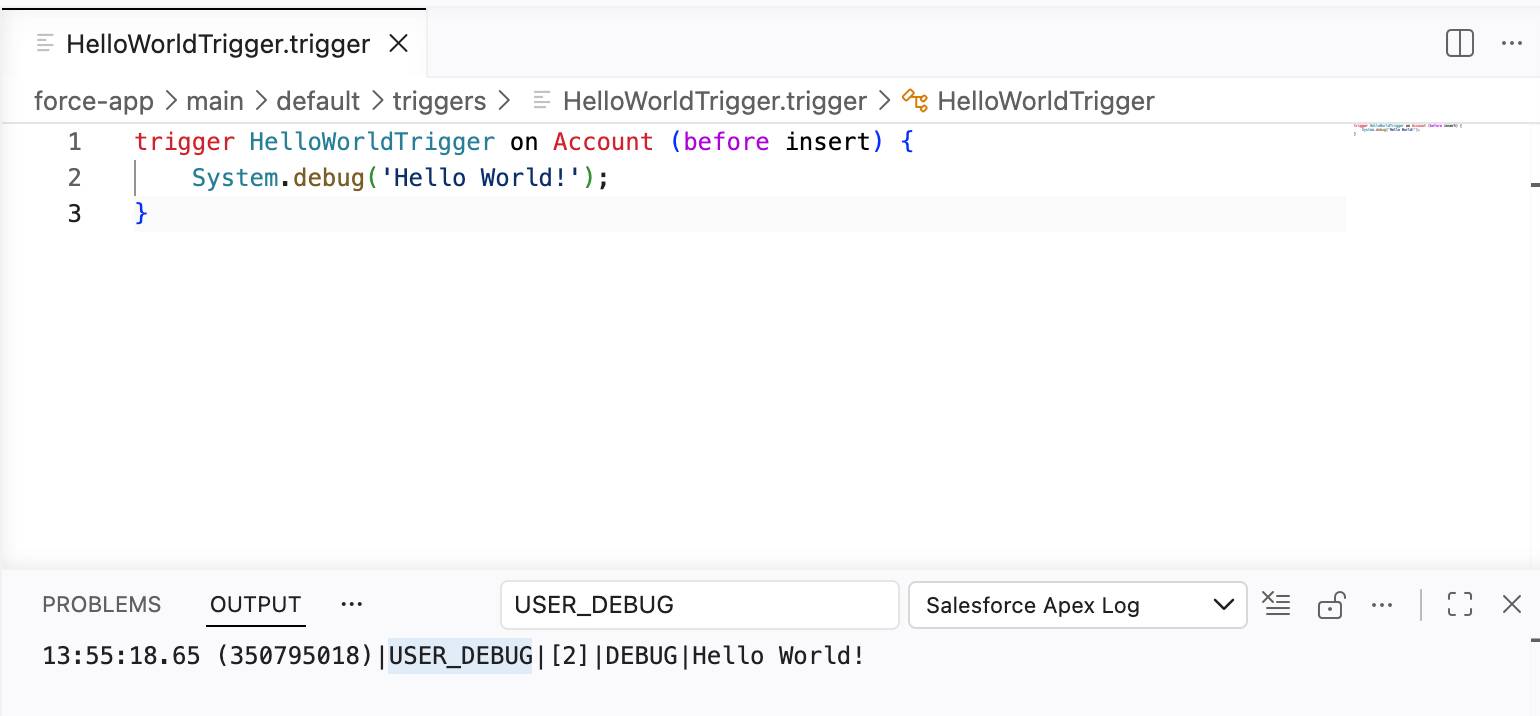The image size is (1540, 716).
Task: Click 'System' in the debug statement
Action: point(235,178)
